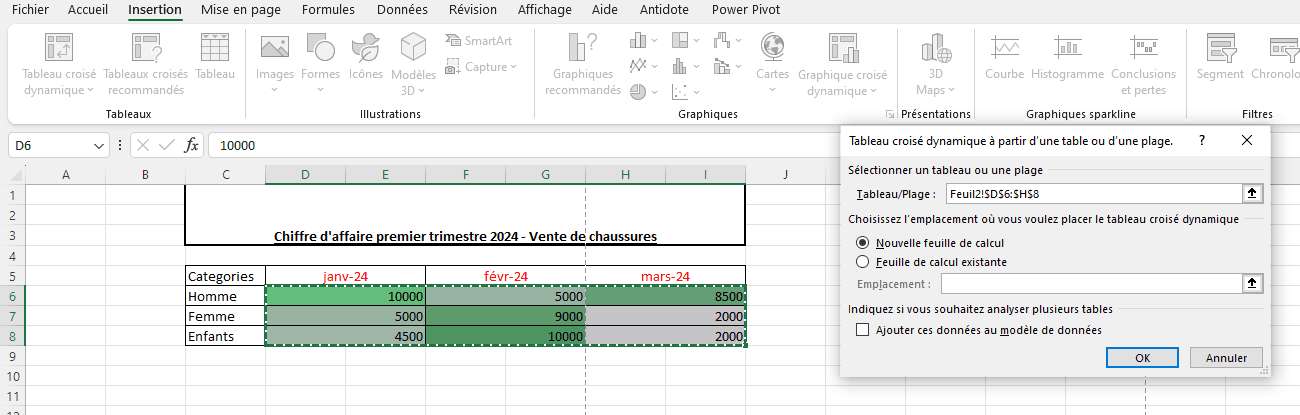This screenshot has height=415, width=1300.
Task: Click the Segment filter icon
Action: click(x=1220, y=47)
